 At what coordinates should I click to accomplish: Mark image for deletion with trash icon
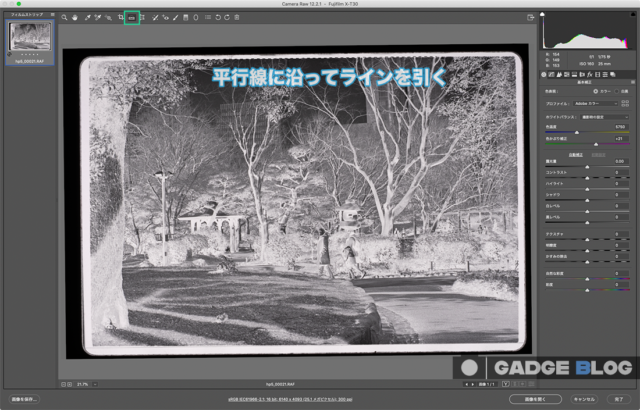[x=237, y=18]
